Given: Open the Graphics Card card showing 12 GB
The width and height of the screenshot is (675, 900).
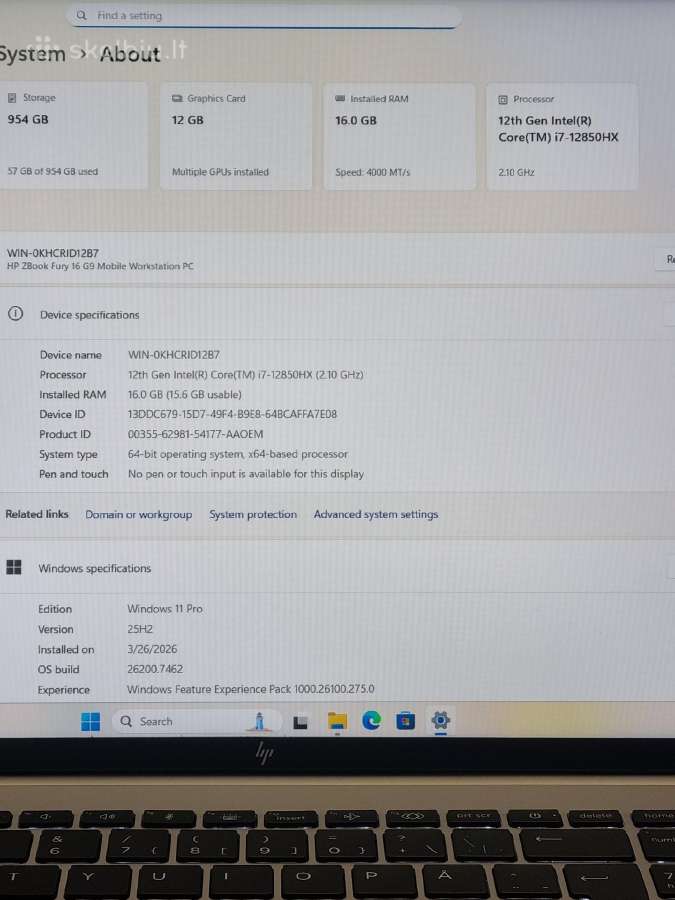Looking at the screenshot, I should 236,136.
